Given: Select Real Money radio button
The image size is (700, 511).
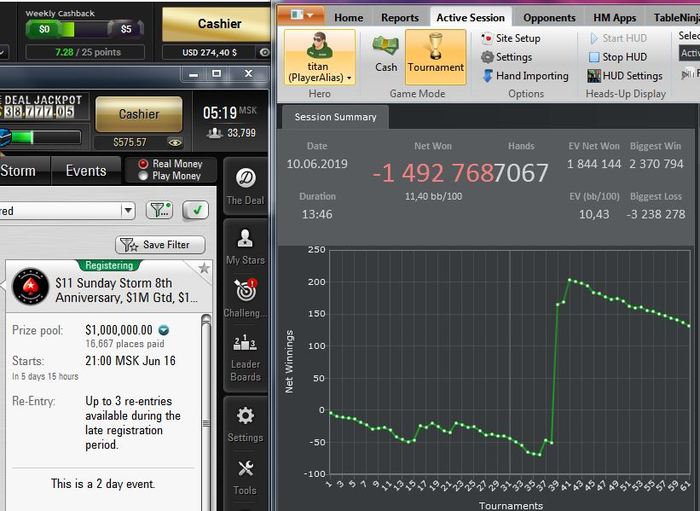Looking at the screenshot, I should (x=143, y=164).
